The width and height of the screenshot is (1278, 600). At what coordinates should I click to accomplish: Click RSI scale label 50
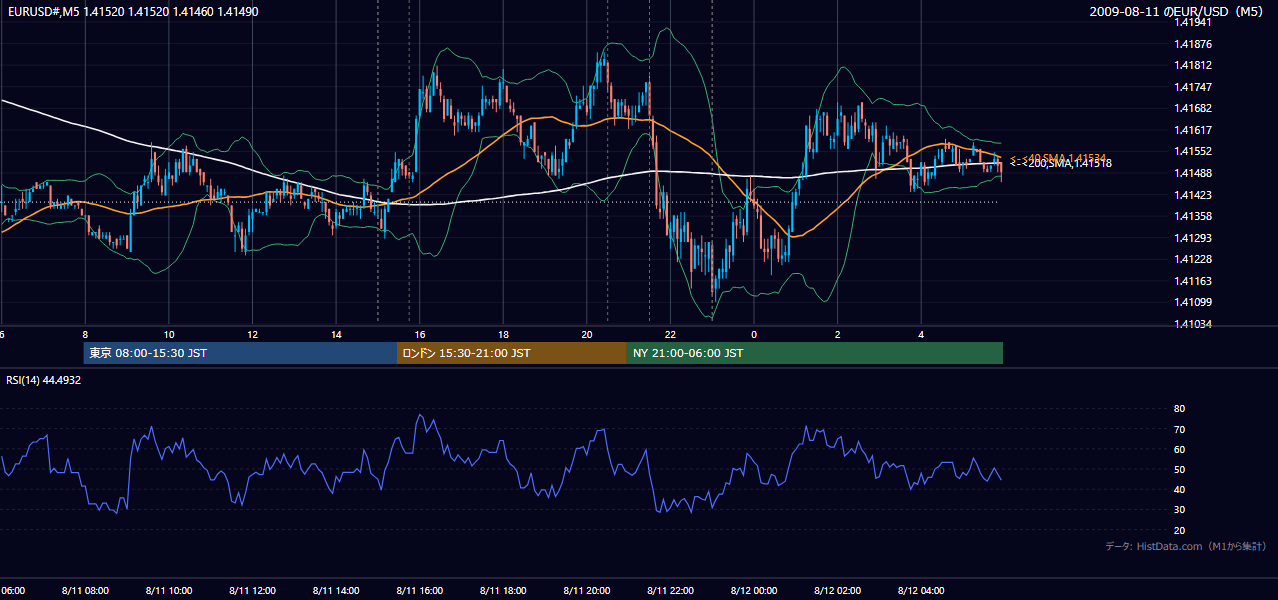(1179, 469)
